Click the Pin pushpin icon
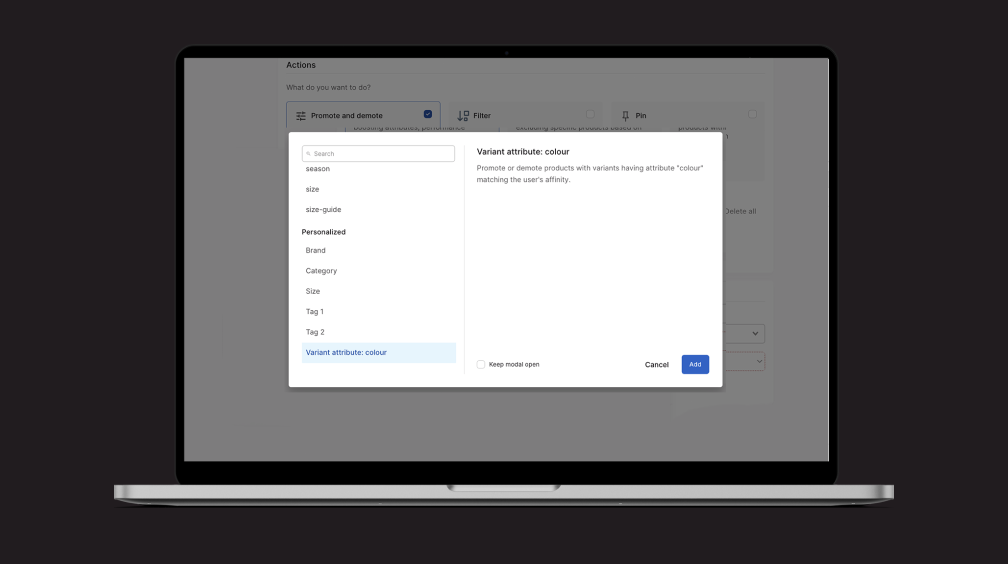 pos(626,116)
